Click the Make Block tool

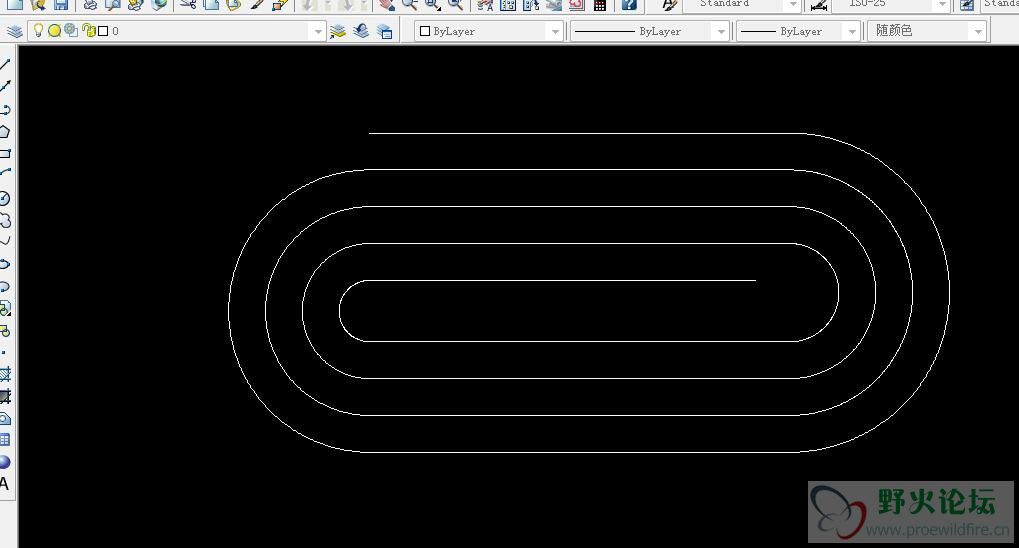[5, 331]
